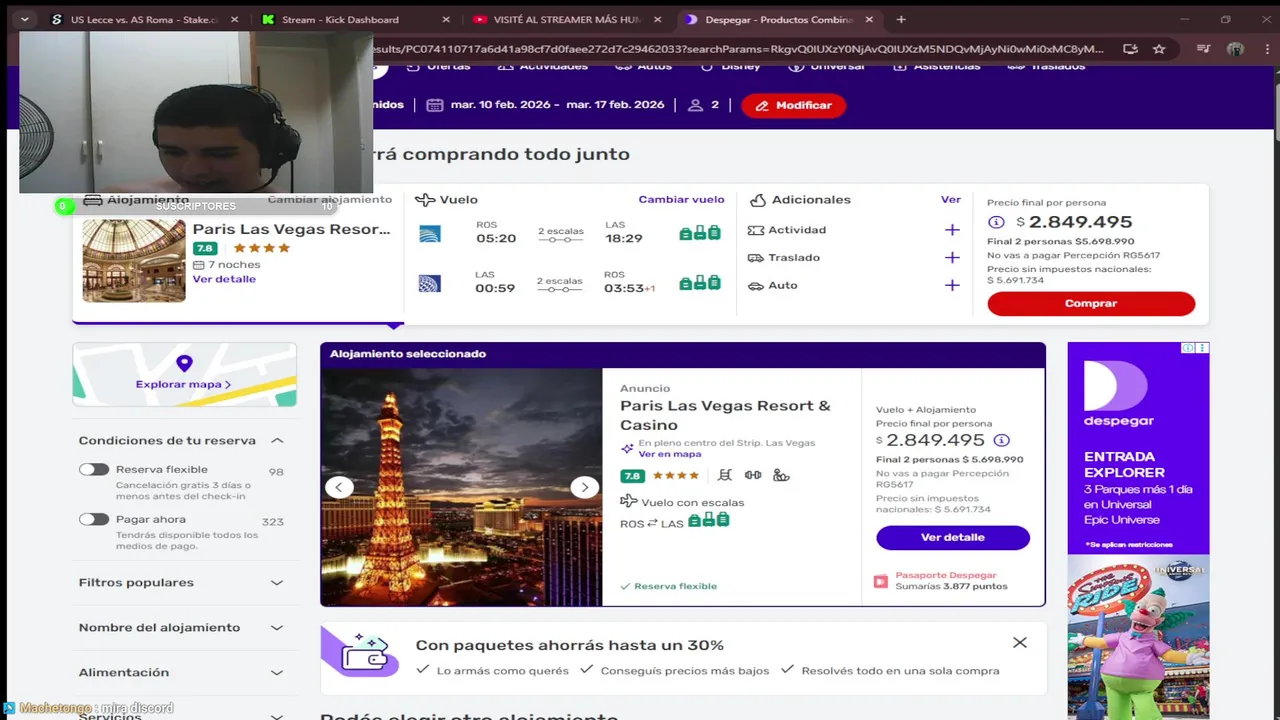
Task: Click baggage icons for 00:59 LAS flight
Action: 700,283
